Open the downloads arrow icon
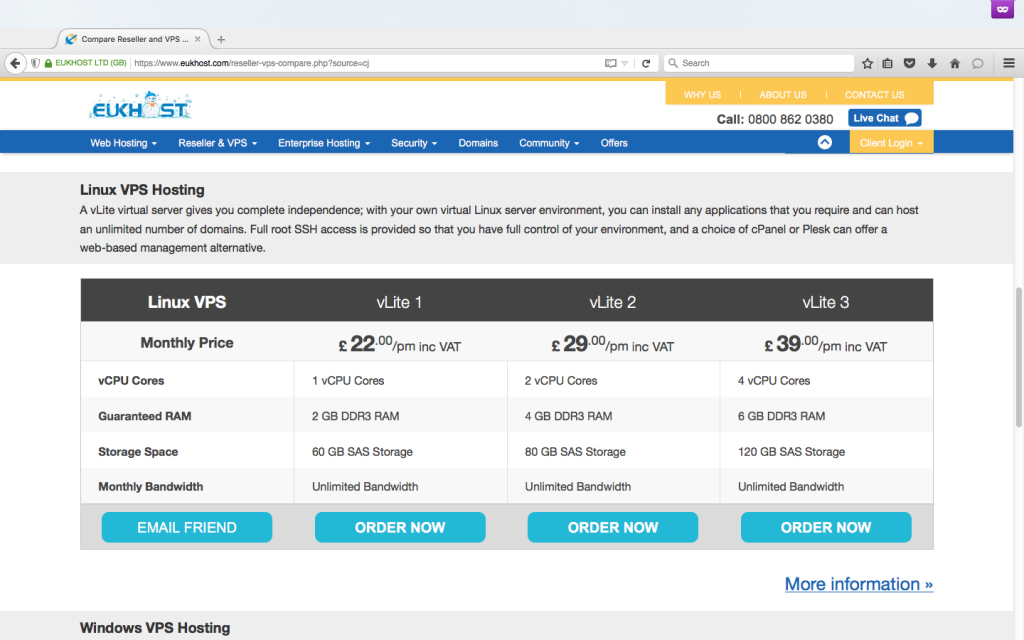 (x=932, y=63)
